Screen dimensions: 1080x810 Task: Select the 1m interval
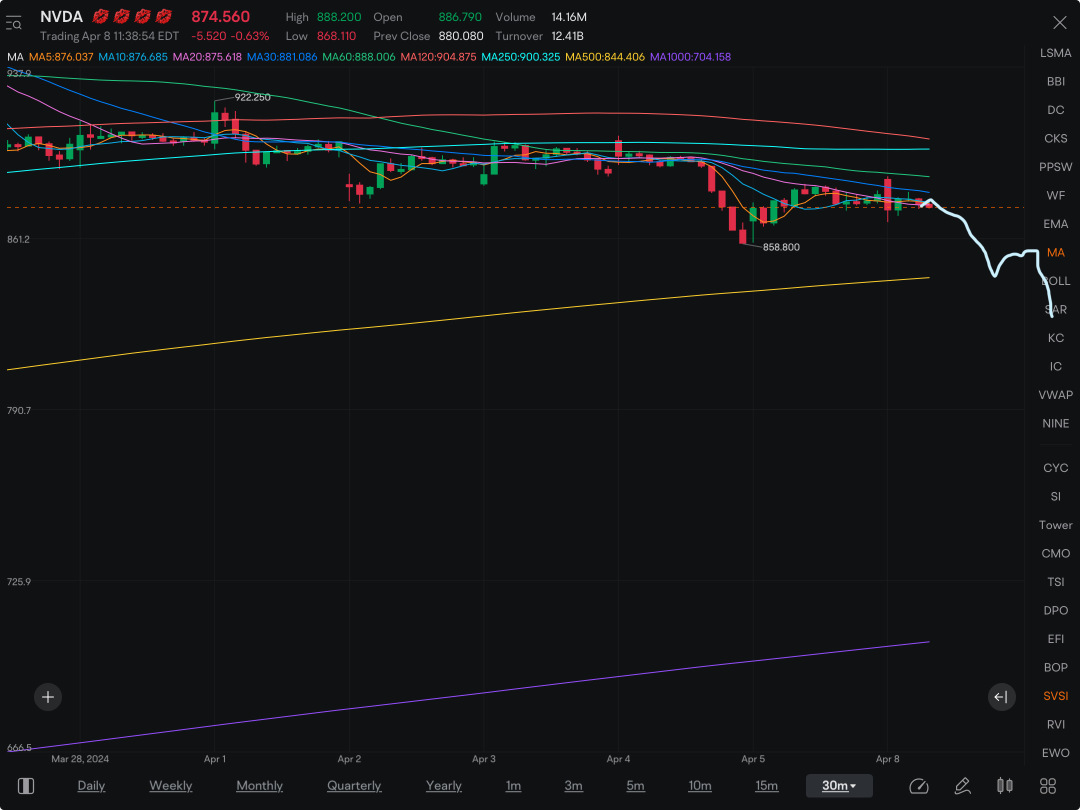513,786
